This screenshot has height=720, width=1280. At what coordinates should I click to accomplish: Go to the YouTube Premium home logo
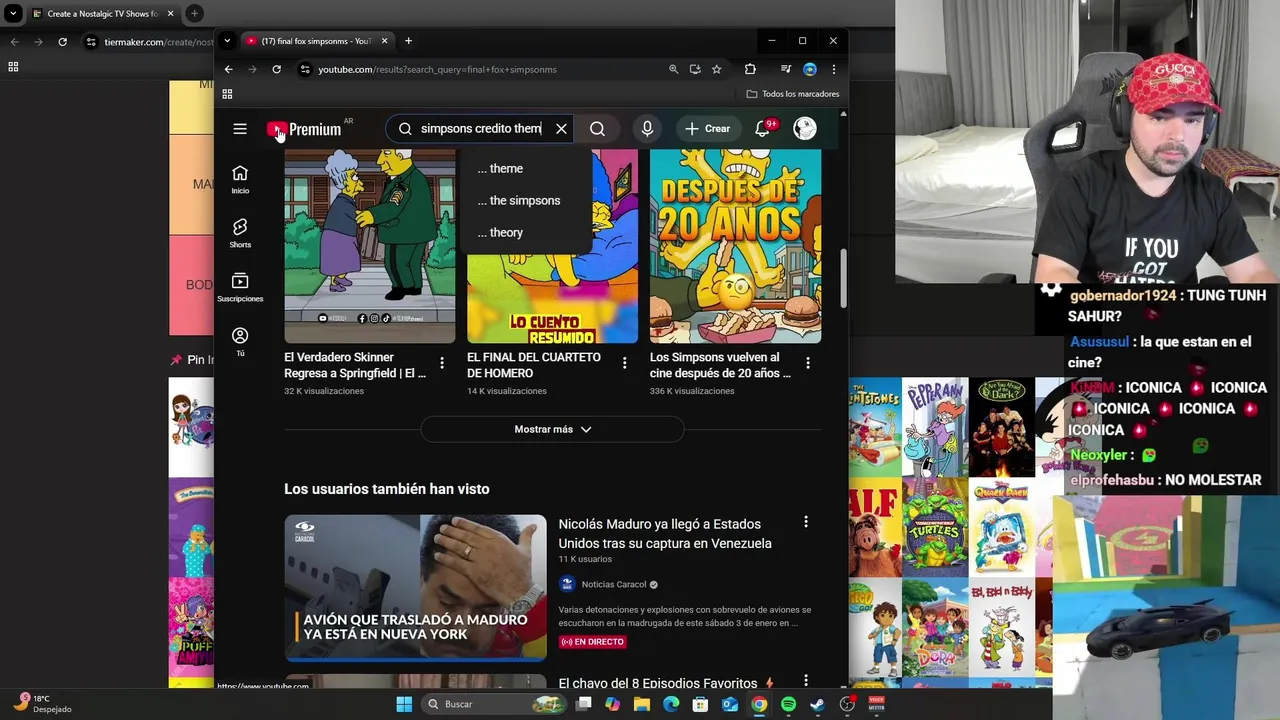(x=305, y=129)
